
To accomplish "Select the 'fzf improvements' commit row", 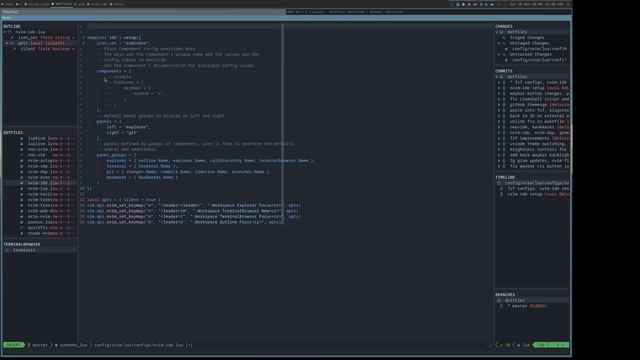I will (x=533, y=138).
